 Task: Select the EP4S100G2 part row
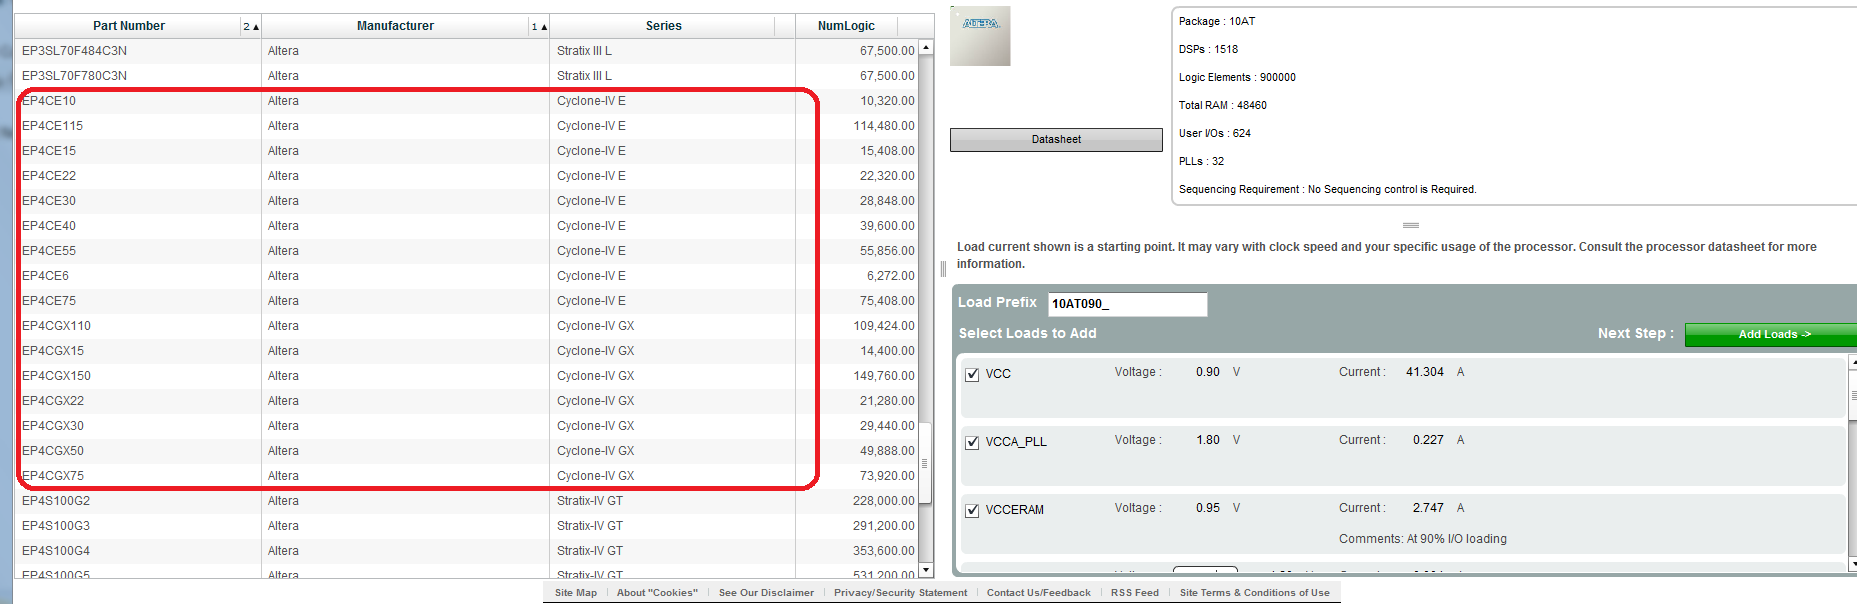(467, 501)
